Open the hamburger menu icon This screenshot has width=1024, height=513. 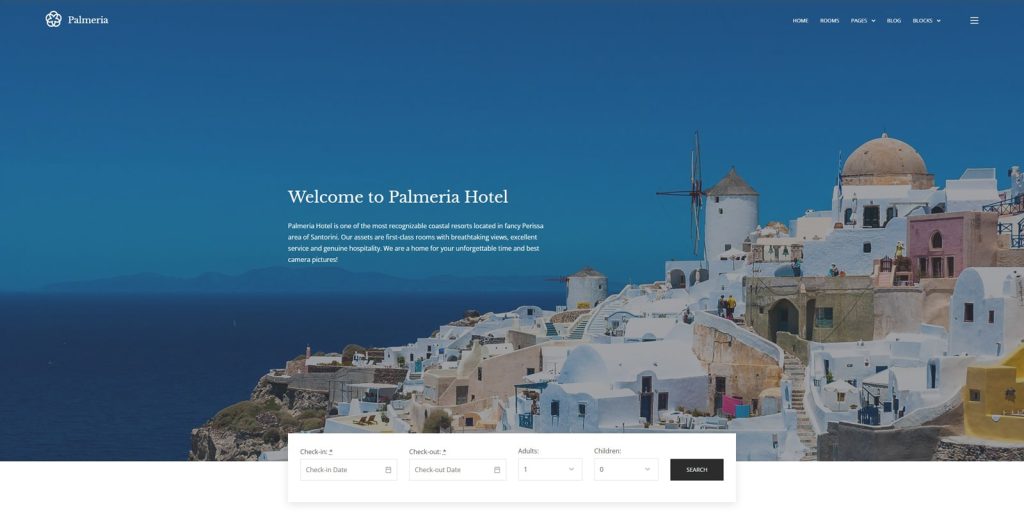[x=974, y=21]
